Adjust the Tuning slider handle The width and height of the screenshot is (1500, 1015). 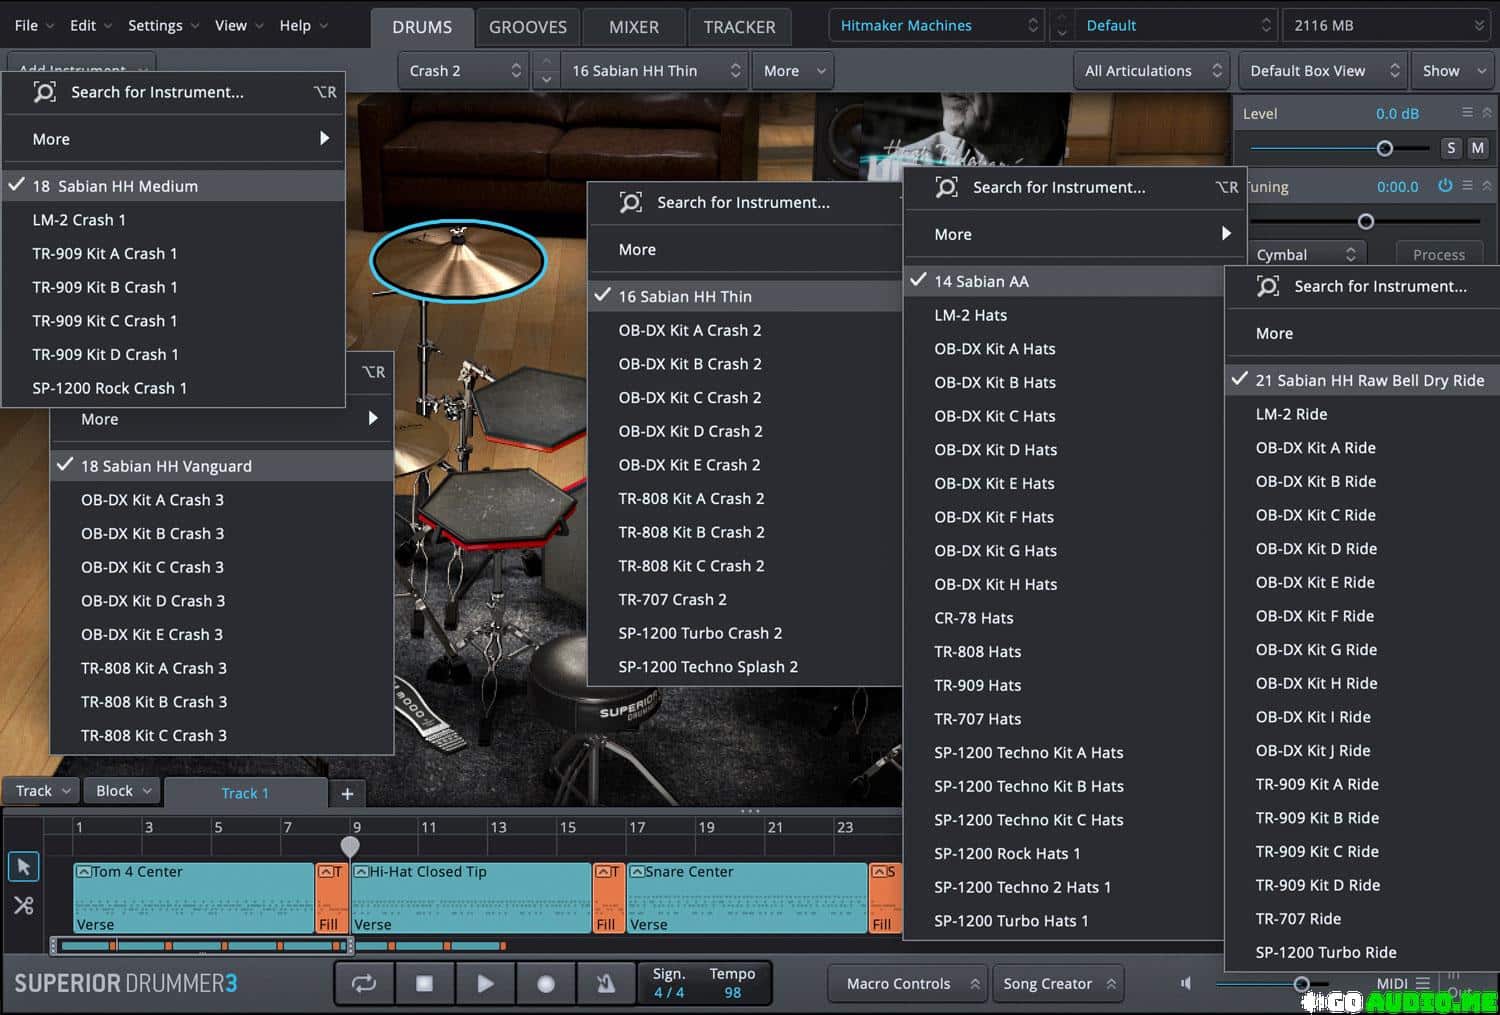[1366, 221]
